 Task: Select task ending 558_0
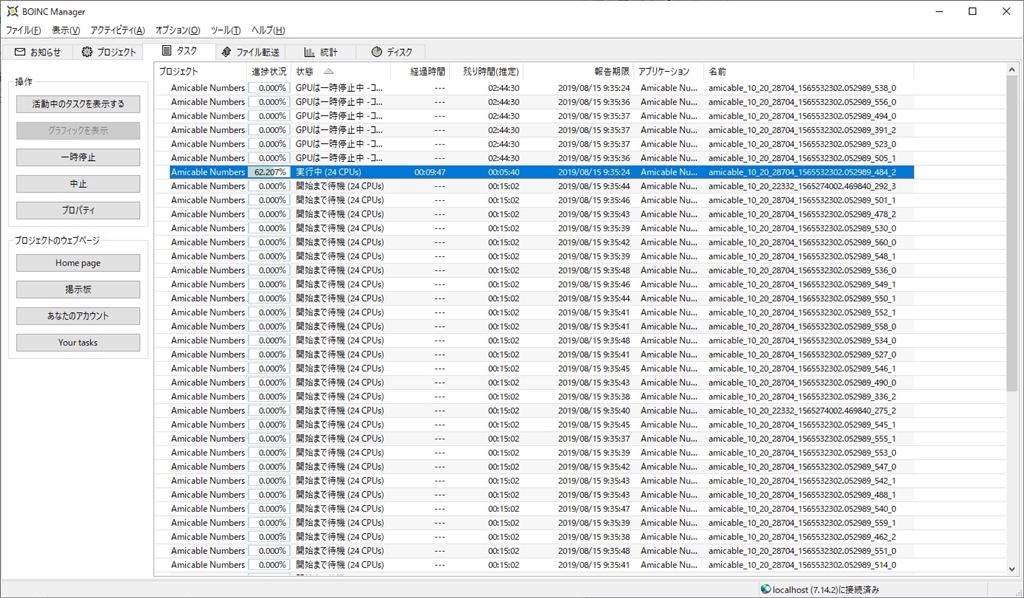[x=534, y=326]
